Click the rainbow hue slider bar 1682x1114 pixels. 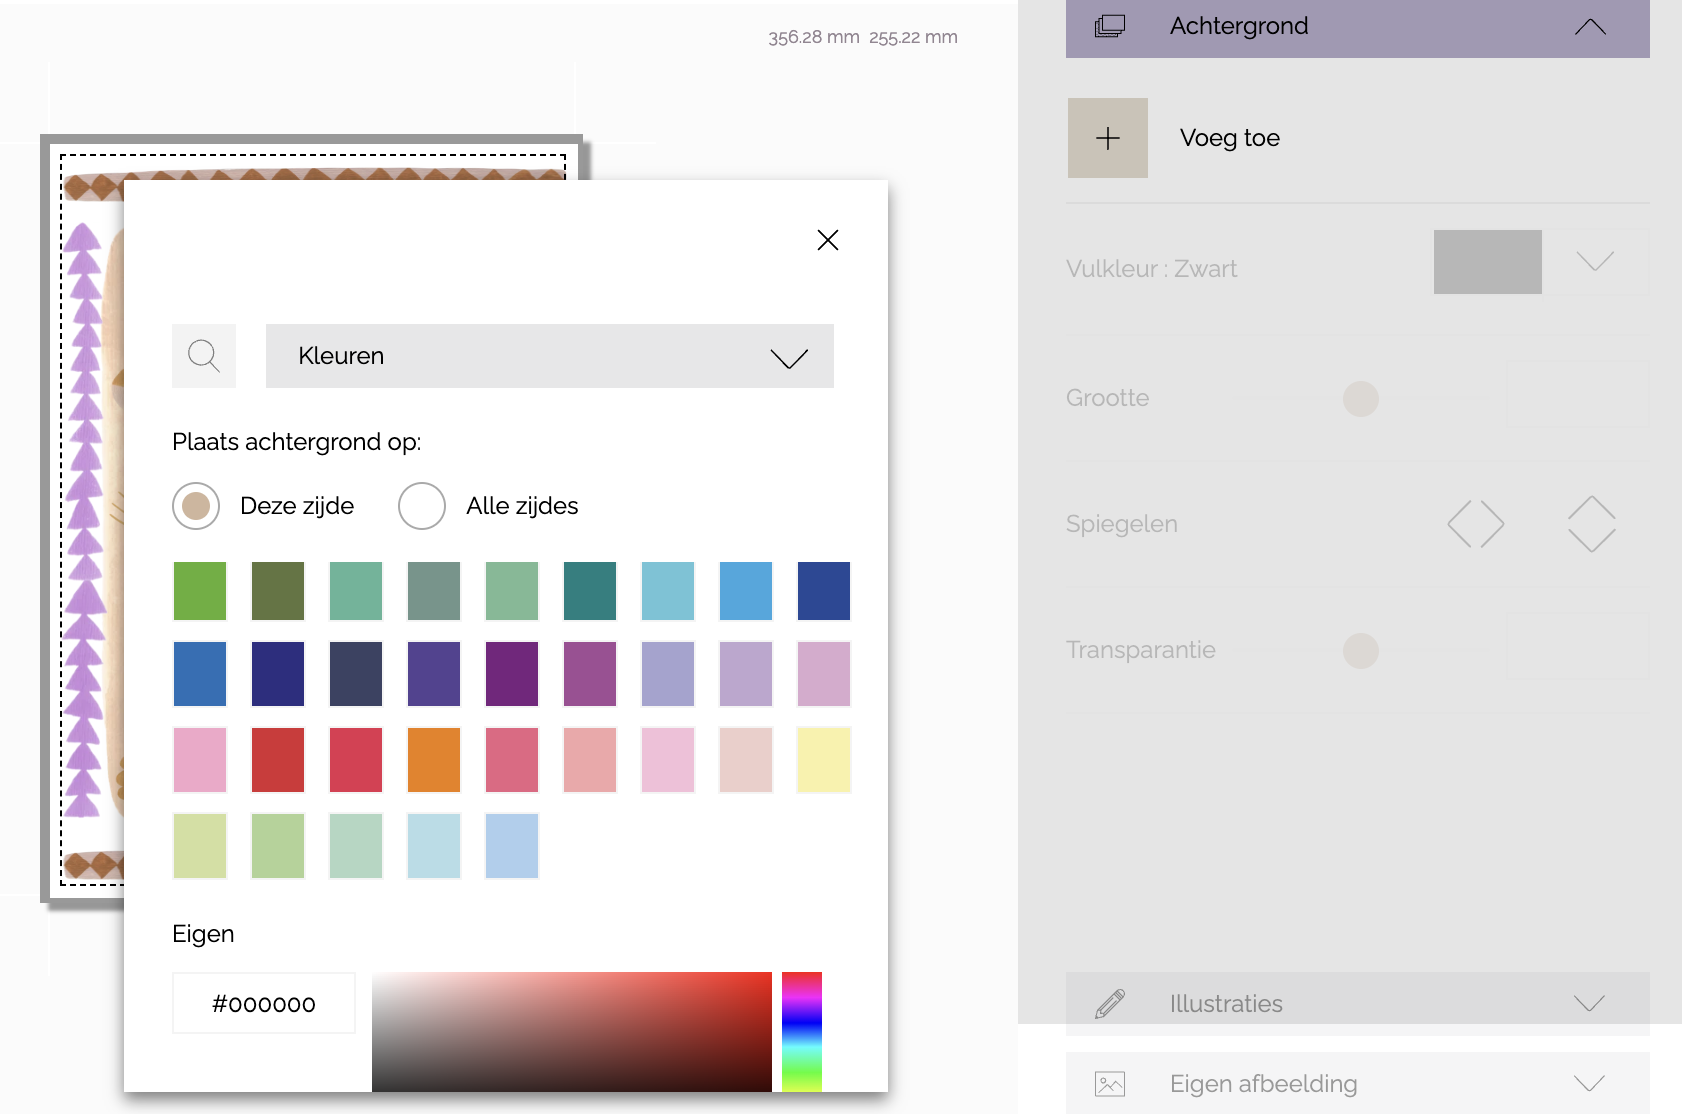click(801, 1031)
